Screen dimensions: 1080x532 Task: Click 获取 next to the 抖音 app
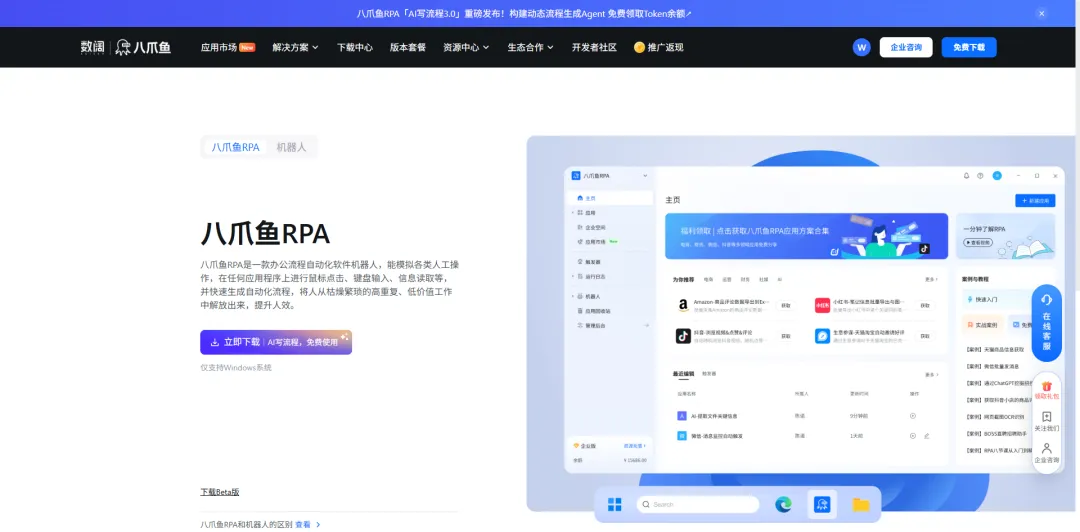click(x=786, y=336)
